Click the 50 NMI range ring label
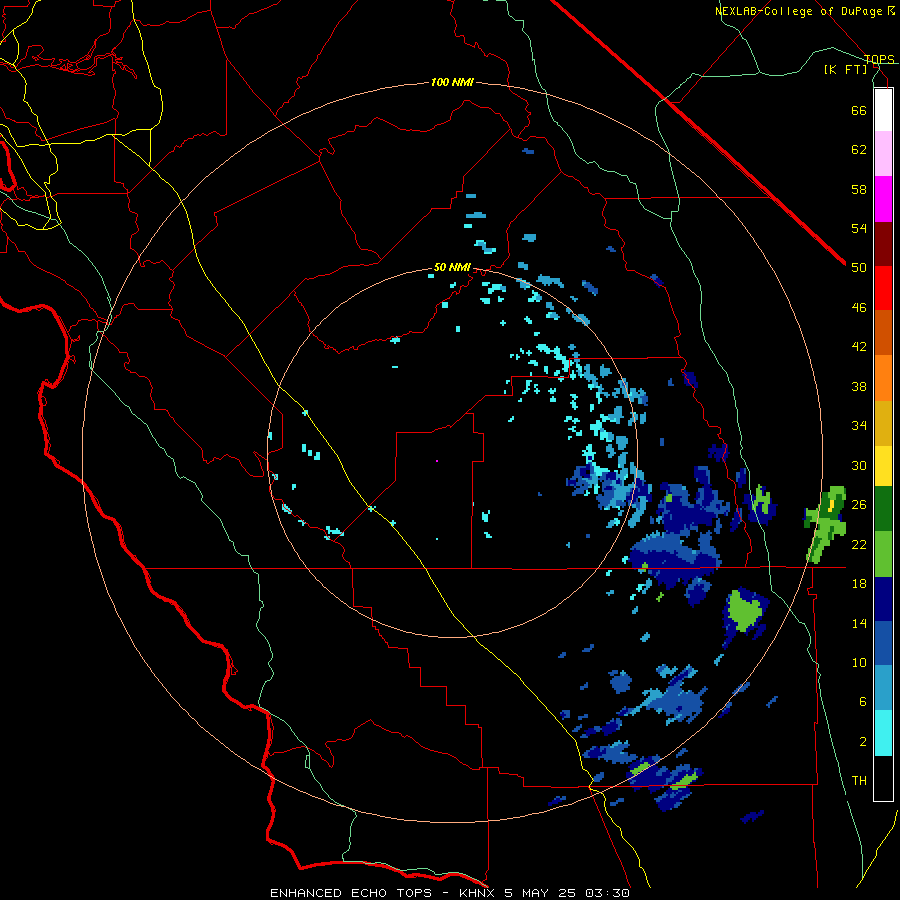 452,267
